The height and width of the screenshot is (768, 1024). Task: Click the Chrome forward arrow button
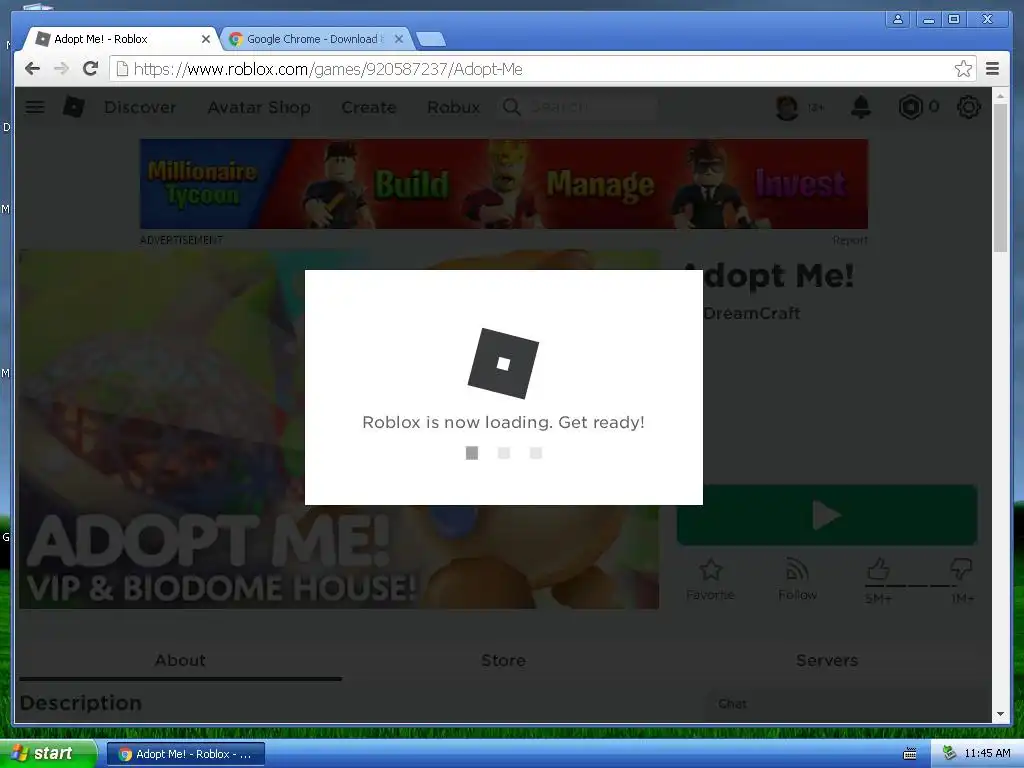pyautogui.click(x=61, y=69)
